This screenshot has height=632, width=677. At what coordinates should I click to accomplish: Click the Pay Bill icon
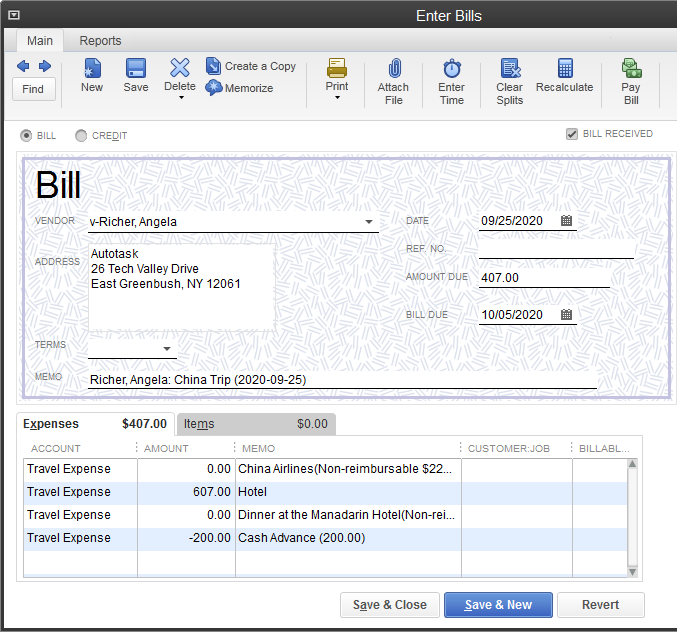[x=632, y=68]
